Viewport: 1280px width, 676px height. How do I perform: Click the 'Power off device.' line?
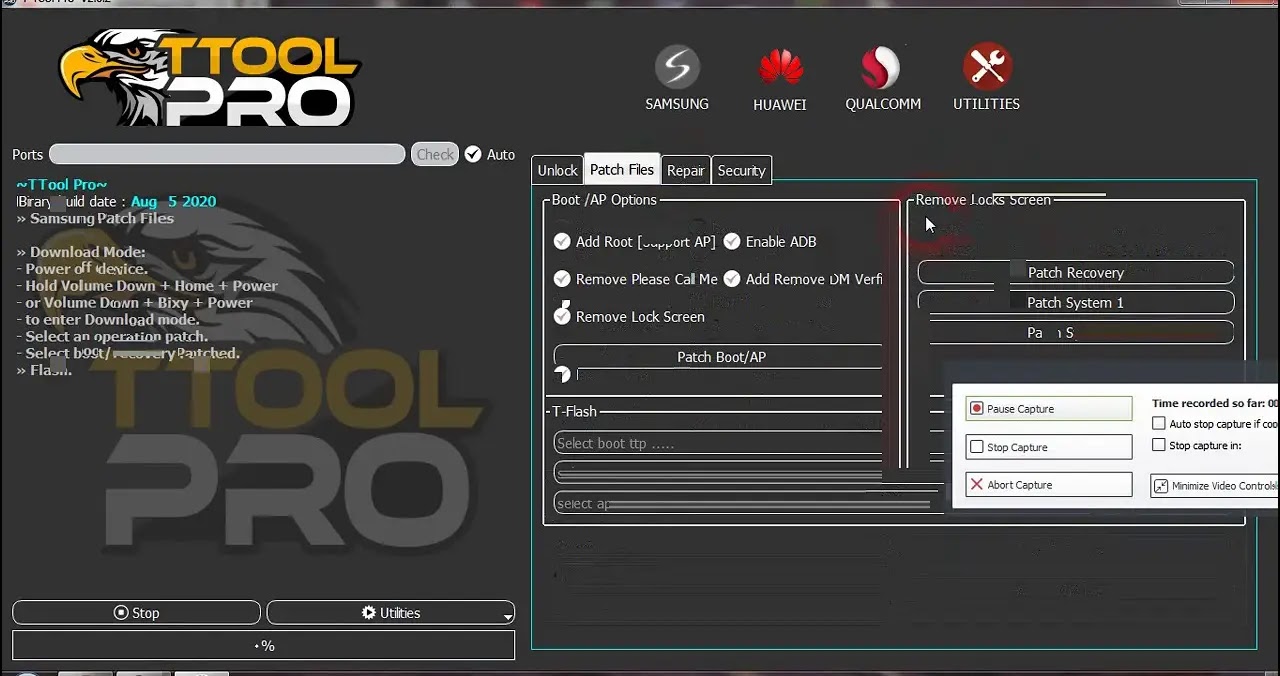pyautogui.click(x=82, y=268)
